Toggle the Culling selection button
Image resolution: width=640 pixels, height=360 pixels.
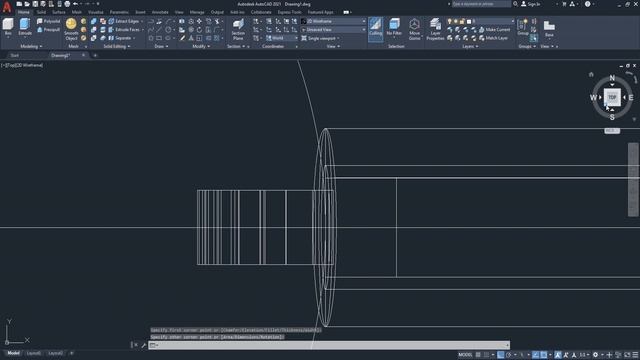[x=376, y=28]
